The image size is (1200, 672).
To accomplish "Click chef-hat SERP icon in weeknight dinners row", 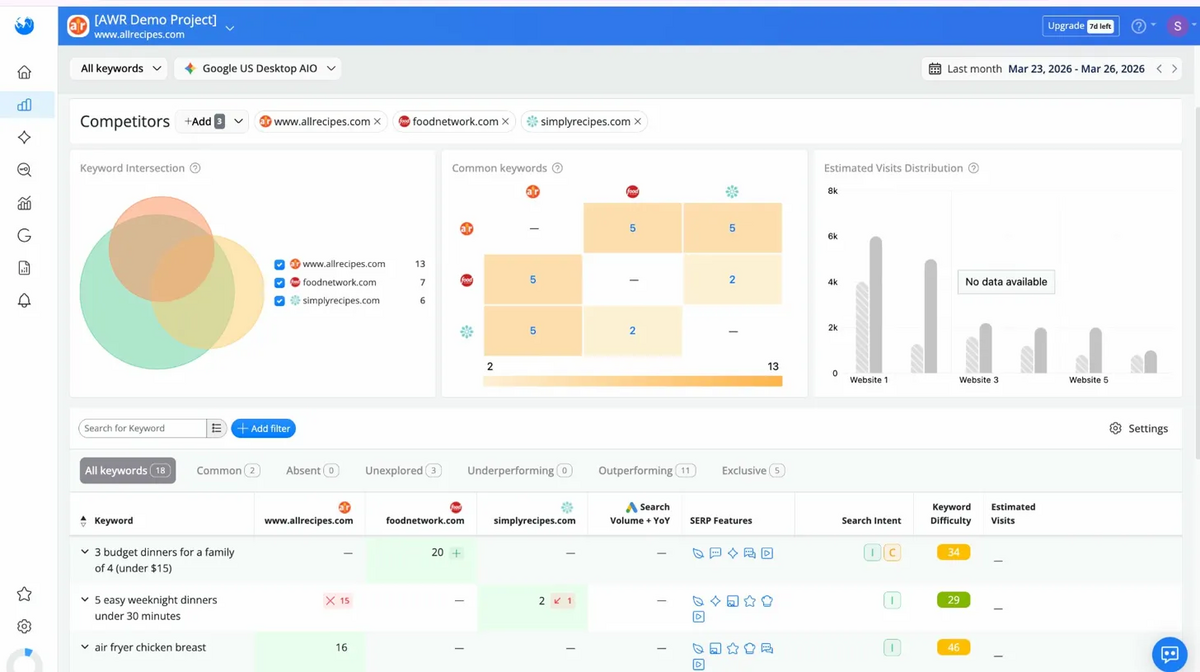I will click(x=767, y=601).
